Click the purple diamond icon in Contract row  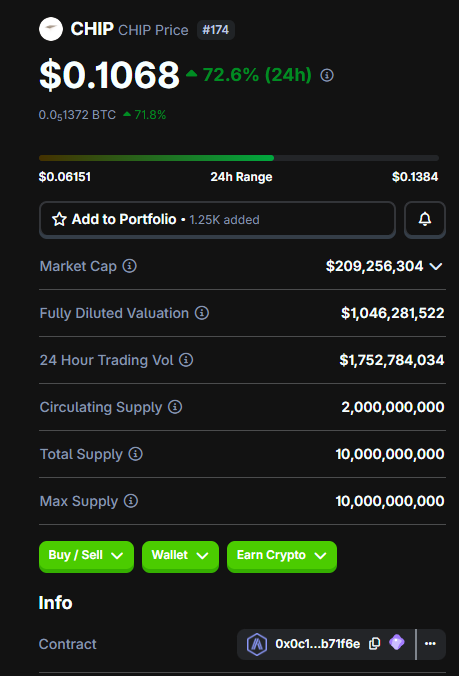click(x=397, y=643)
